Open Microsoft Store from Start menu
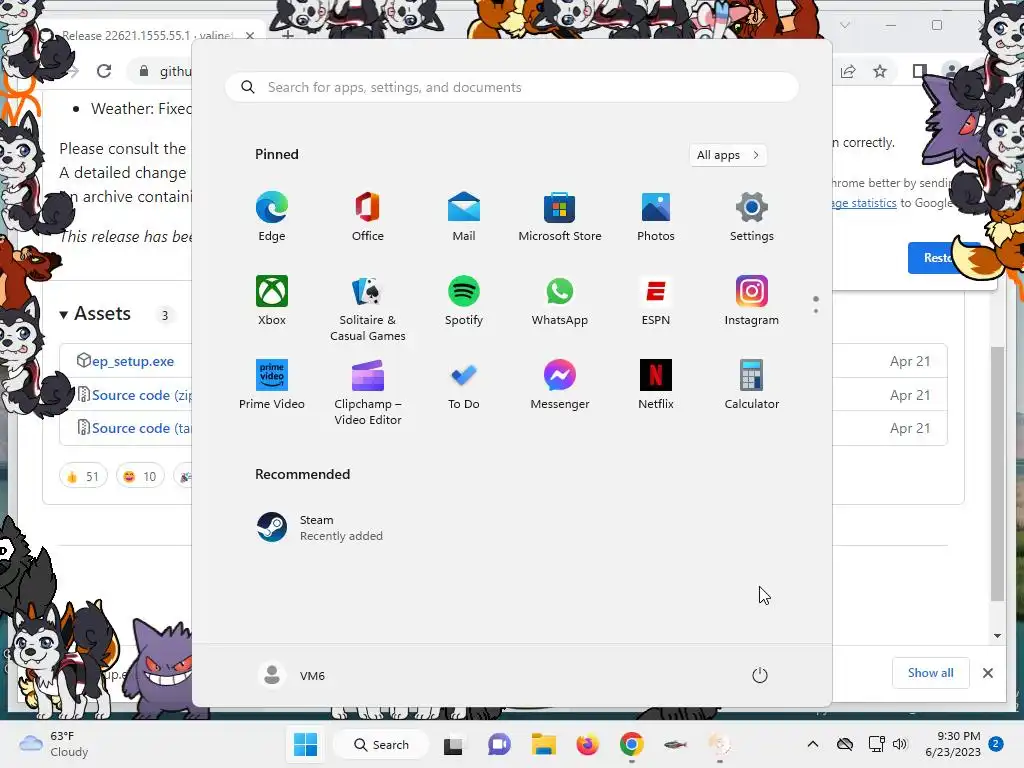The image size is (1024, 768). 560,217
